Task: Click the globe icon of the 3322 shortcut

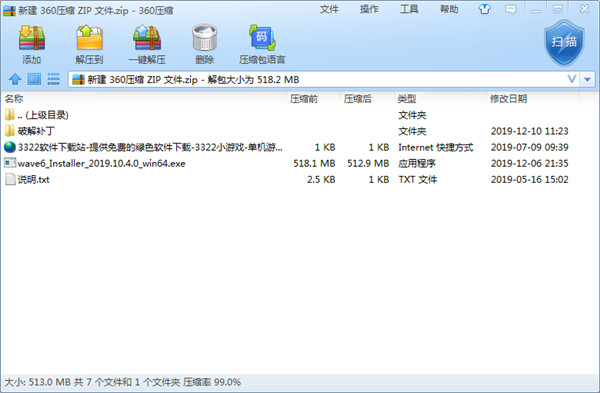Action: coord(10,147)
